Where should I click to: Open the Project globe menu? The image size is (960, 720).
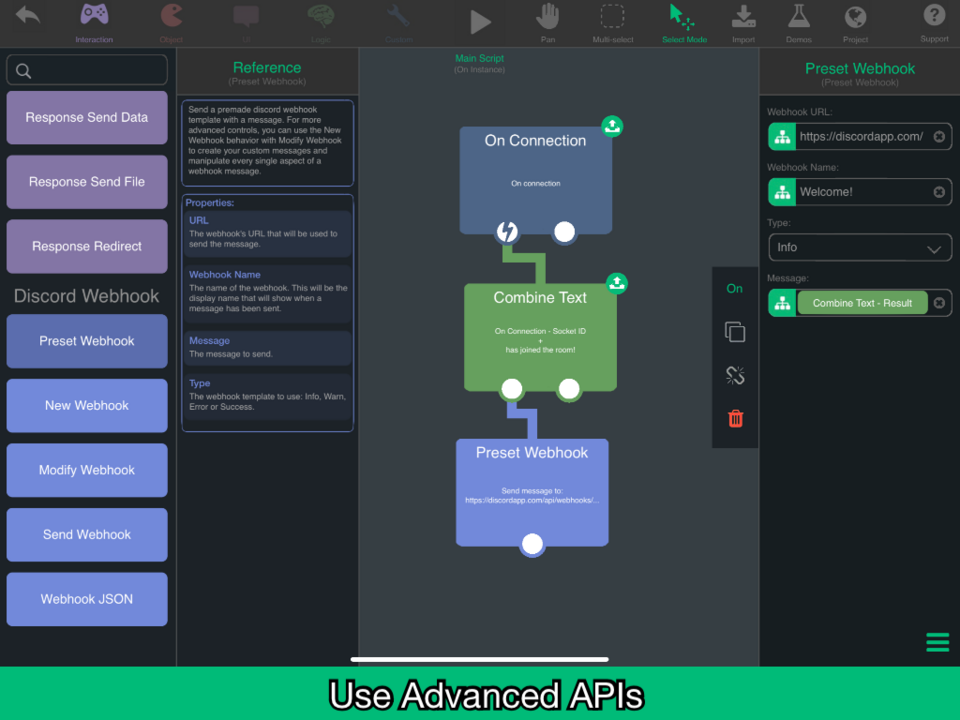click(855, 23)
